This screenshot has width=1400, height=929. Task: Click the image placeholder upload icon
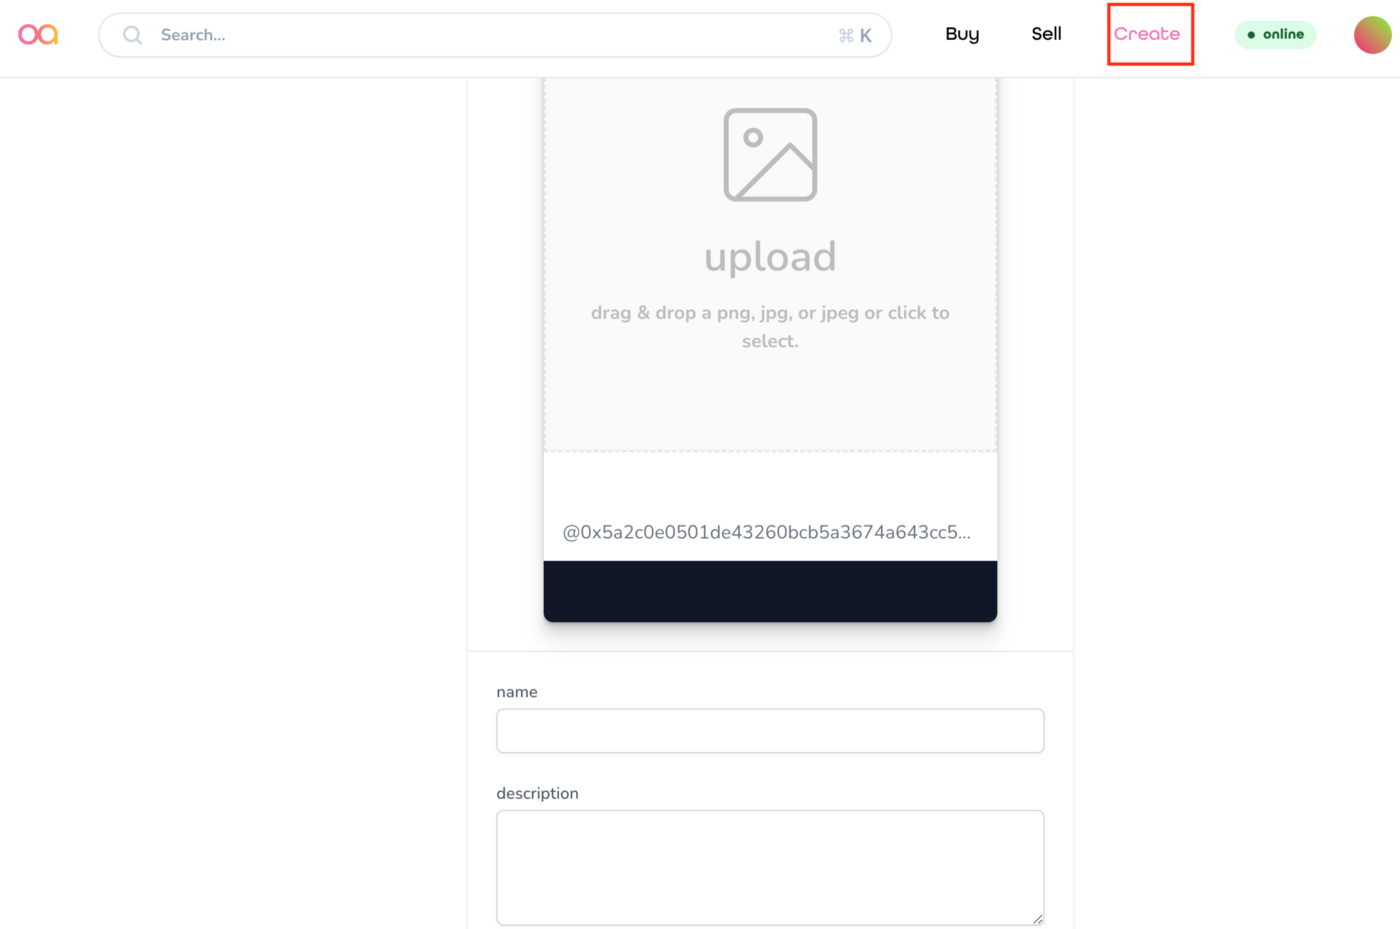point(770,155)
